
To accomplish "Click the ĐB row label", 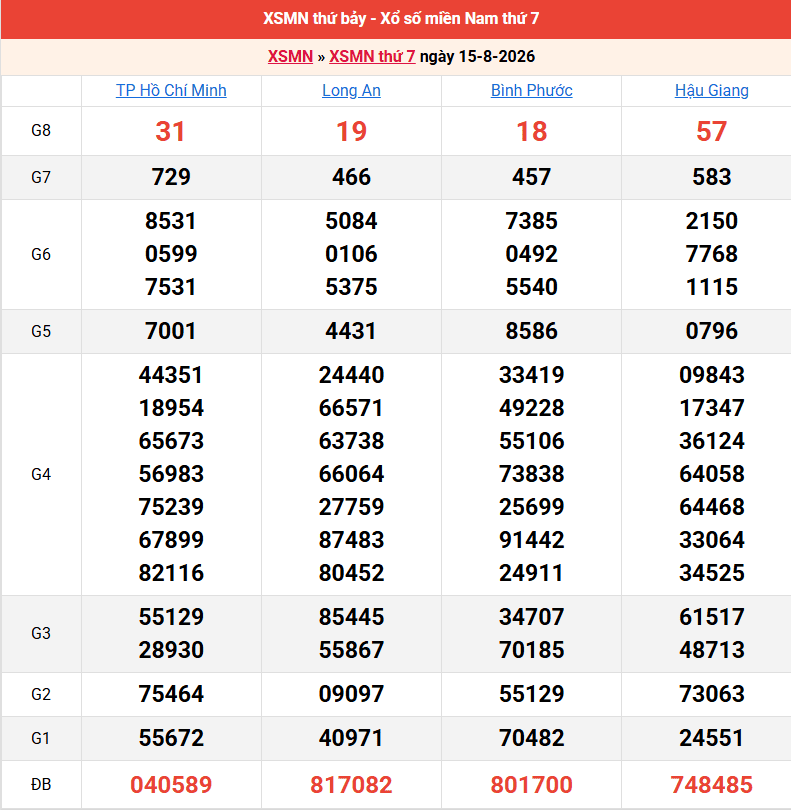I will (x=41, y=785).
